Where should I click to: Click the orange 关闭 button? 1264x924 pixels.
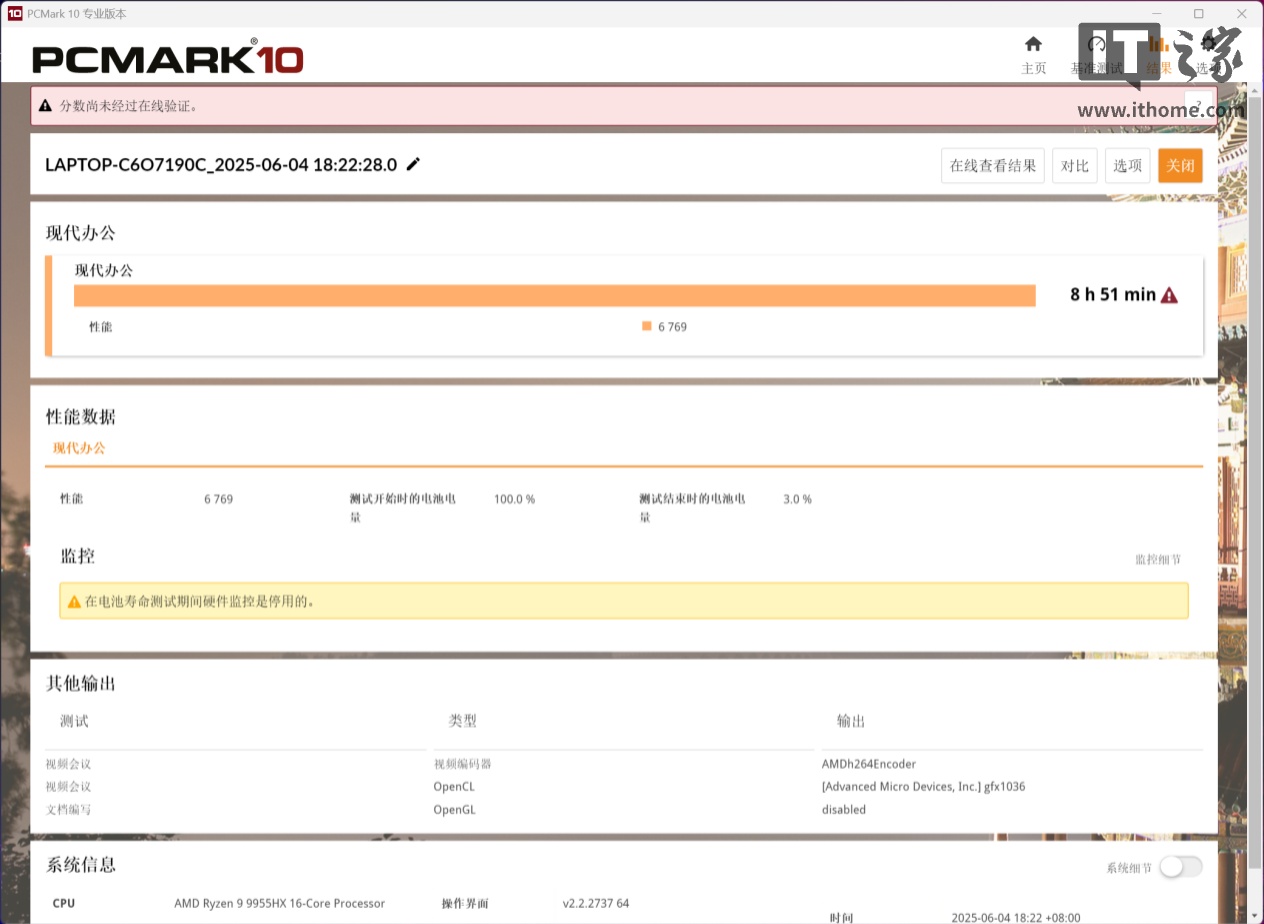click(x=1180, y=166)
